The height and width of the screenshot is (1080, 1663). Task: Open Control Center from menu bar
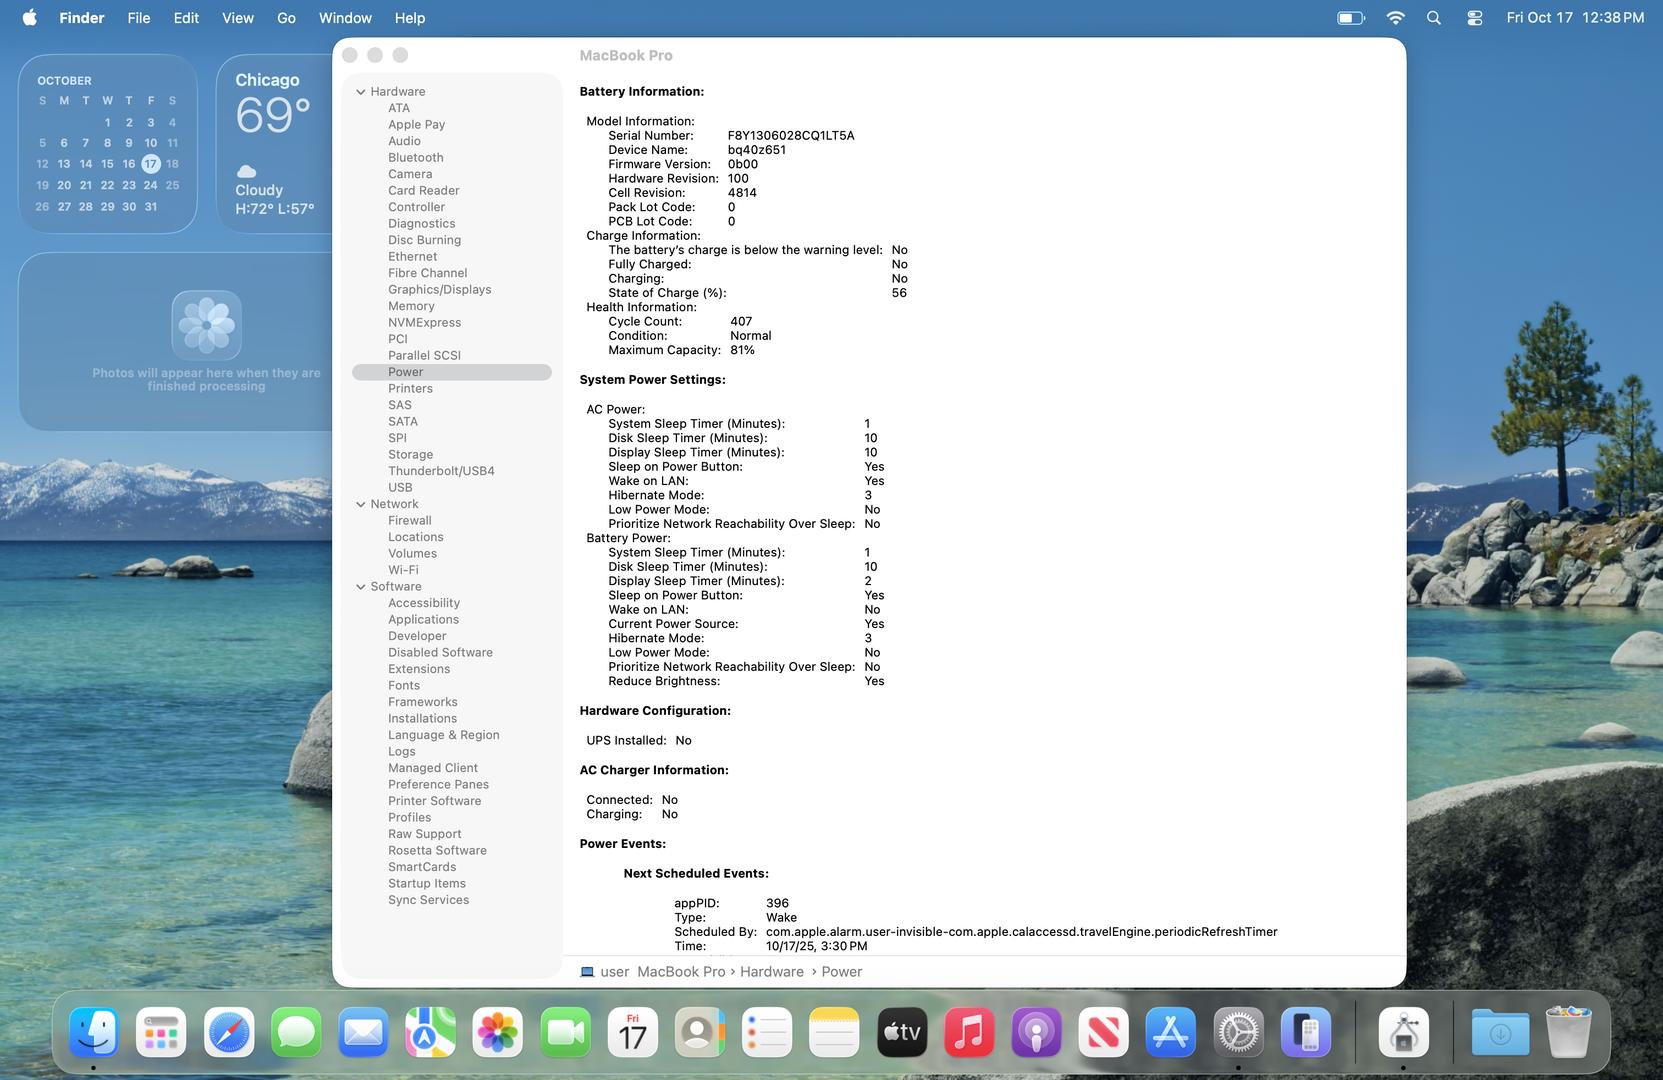[1474, 18]
